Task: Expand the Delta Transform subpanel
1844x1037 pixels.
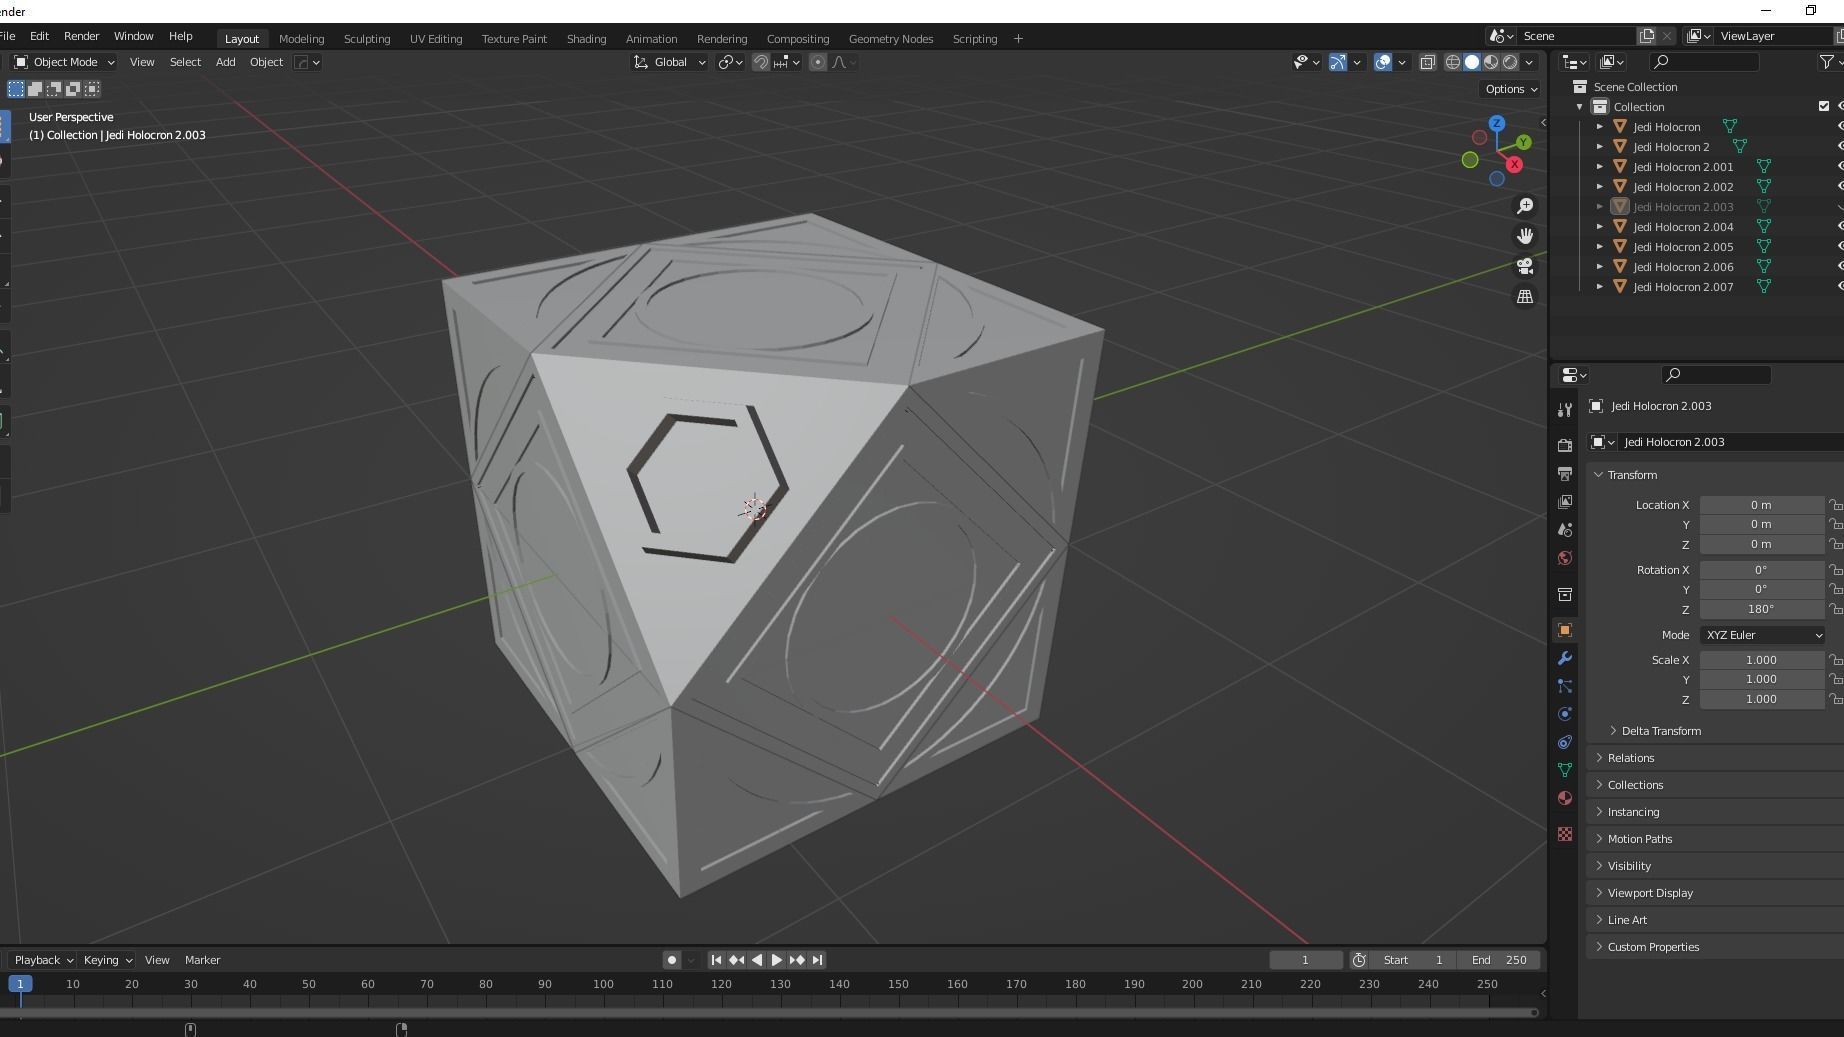Action: (x=1661, y=731)
